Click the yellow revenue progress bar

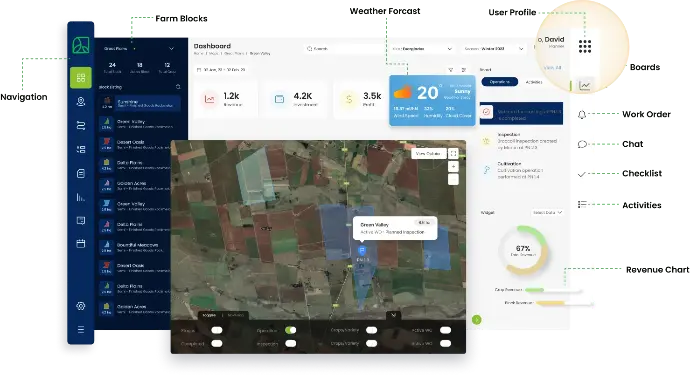coord(564,303)
